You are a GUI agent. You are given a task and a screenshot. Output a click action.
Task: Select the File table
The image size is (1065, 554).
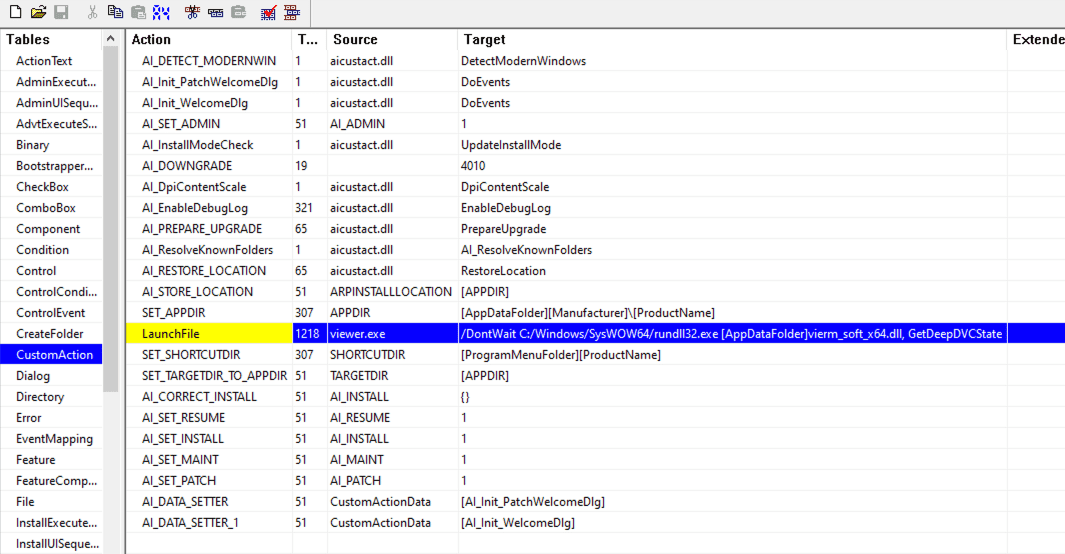pos(25,502)
